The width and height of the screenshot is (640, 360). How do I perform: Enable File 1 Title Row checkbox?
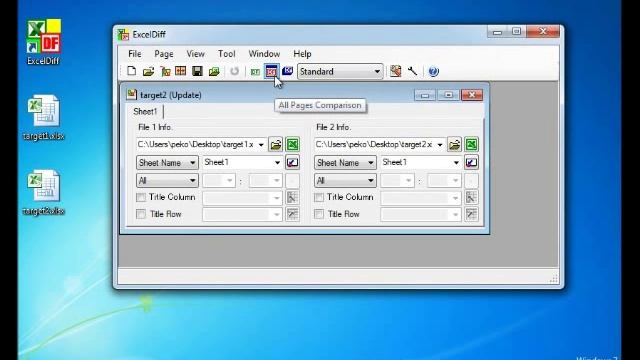pyautogui.click(x=141, y=214)
